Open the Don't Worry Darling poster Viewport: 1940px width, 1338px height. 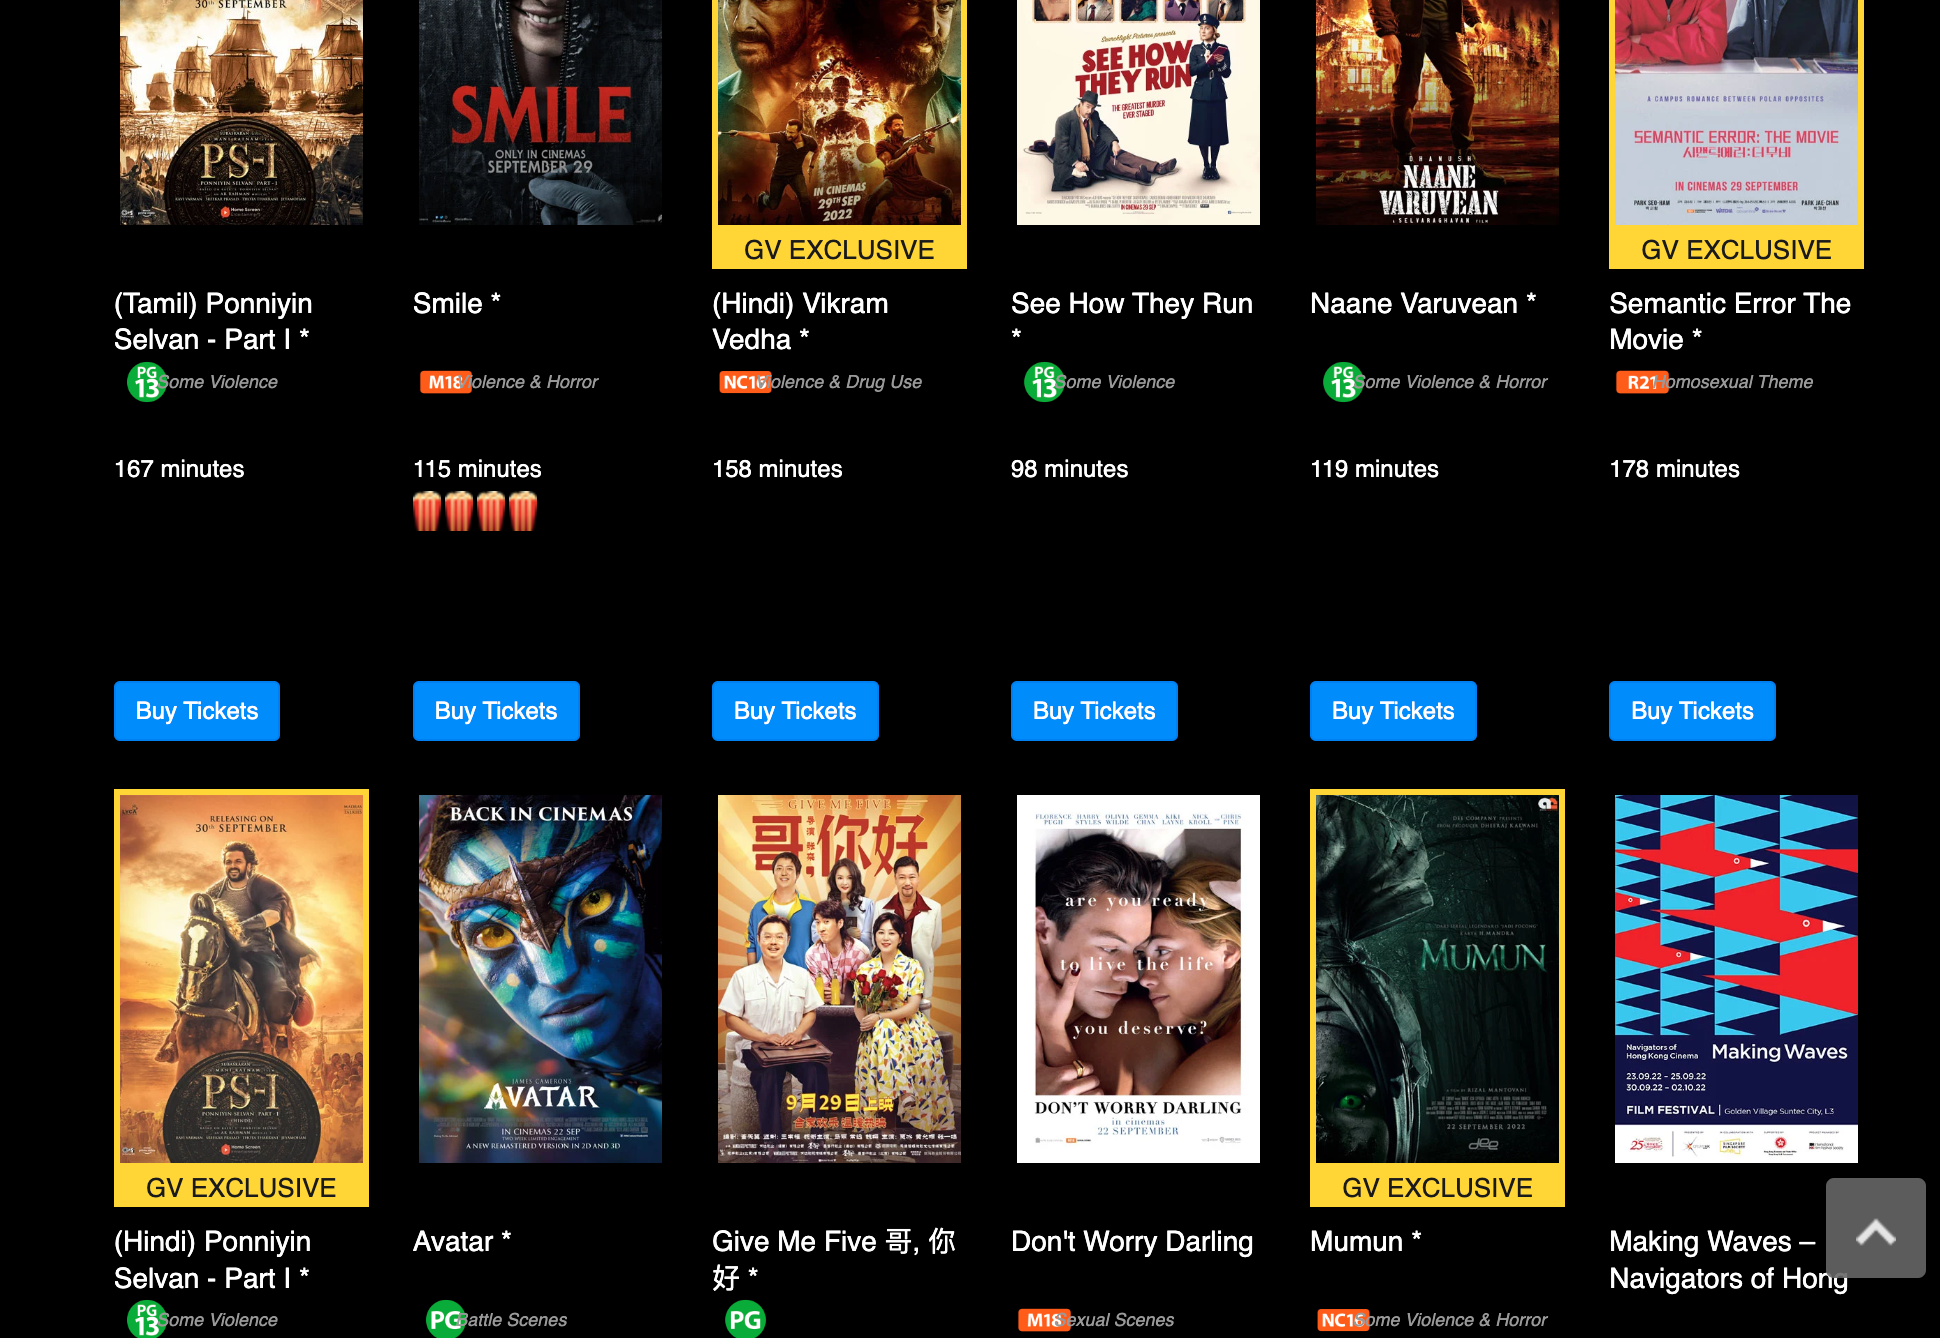click(x=1138, y=979)
